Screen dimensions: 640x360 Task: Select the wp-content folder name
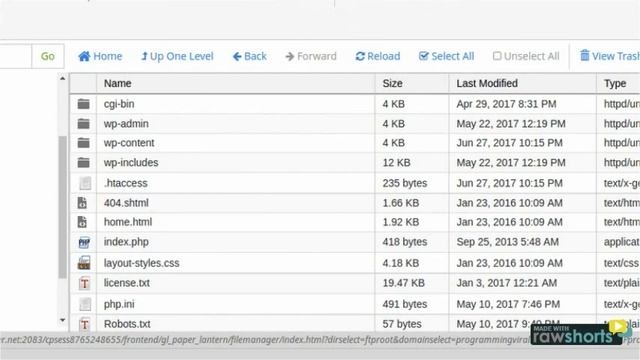click(x=129, y=143)
